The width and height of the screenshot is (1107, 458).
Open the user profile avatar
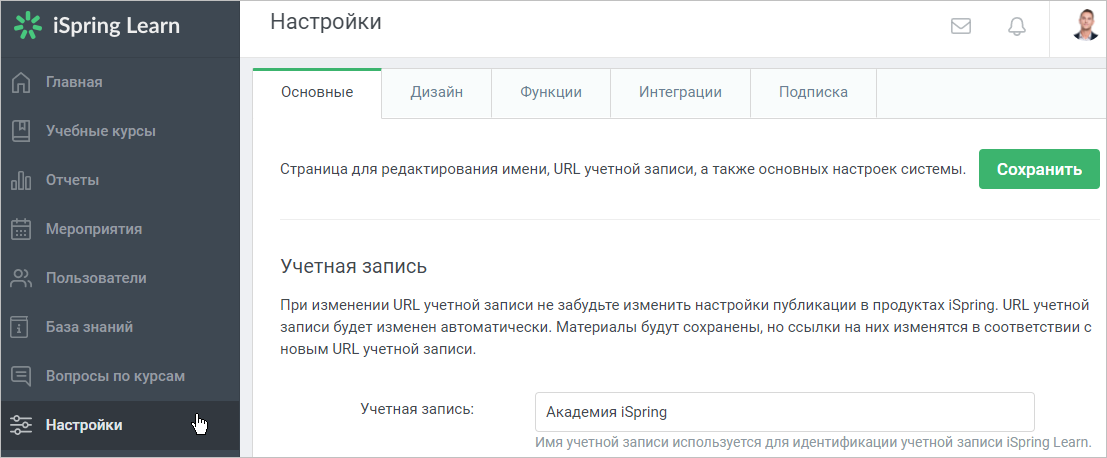coord(1085,25)
